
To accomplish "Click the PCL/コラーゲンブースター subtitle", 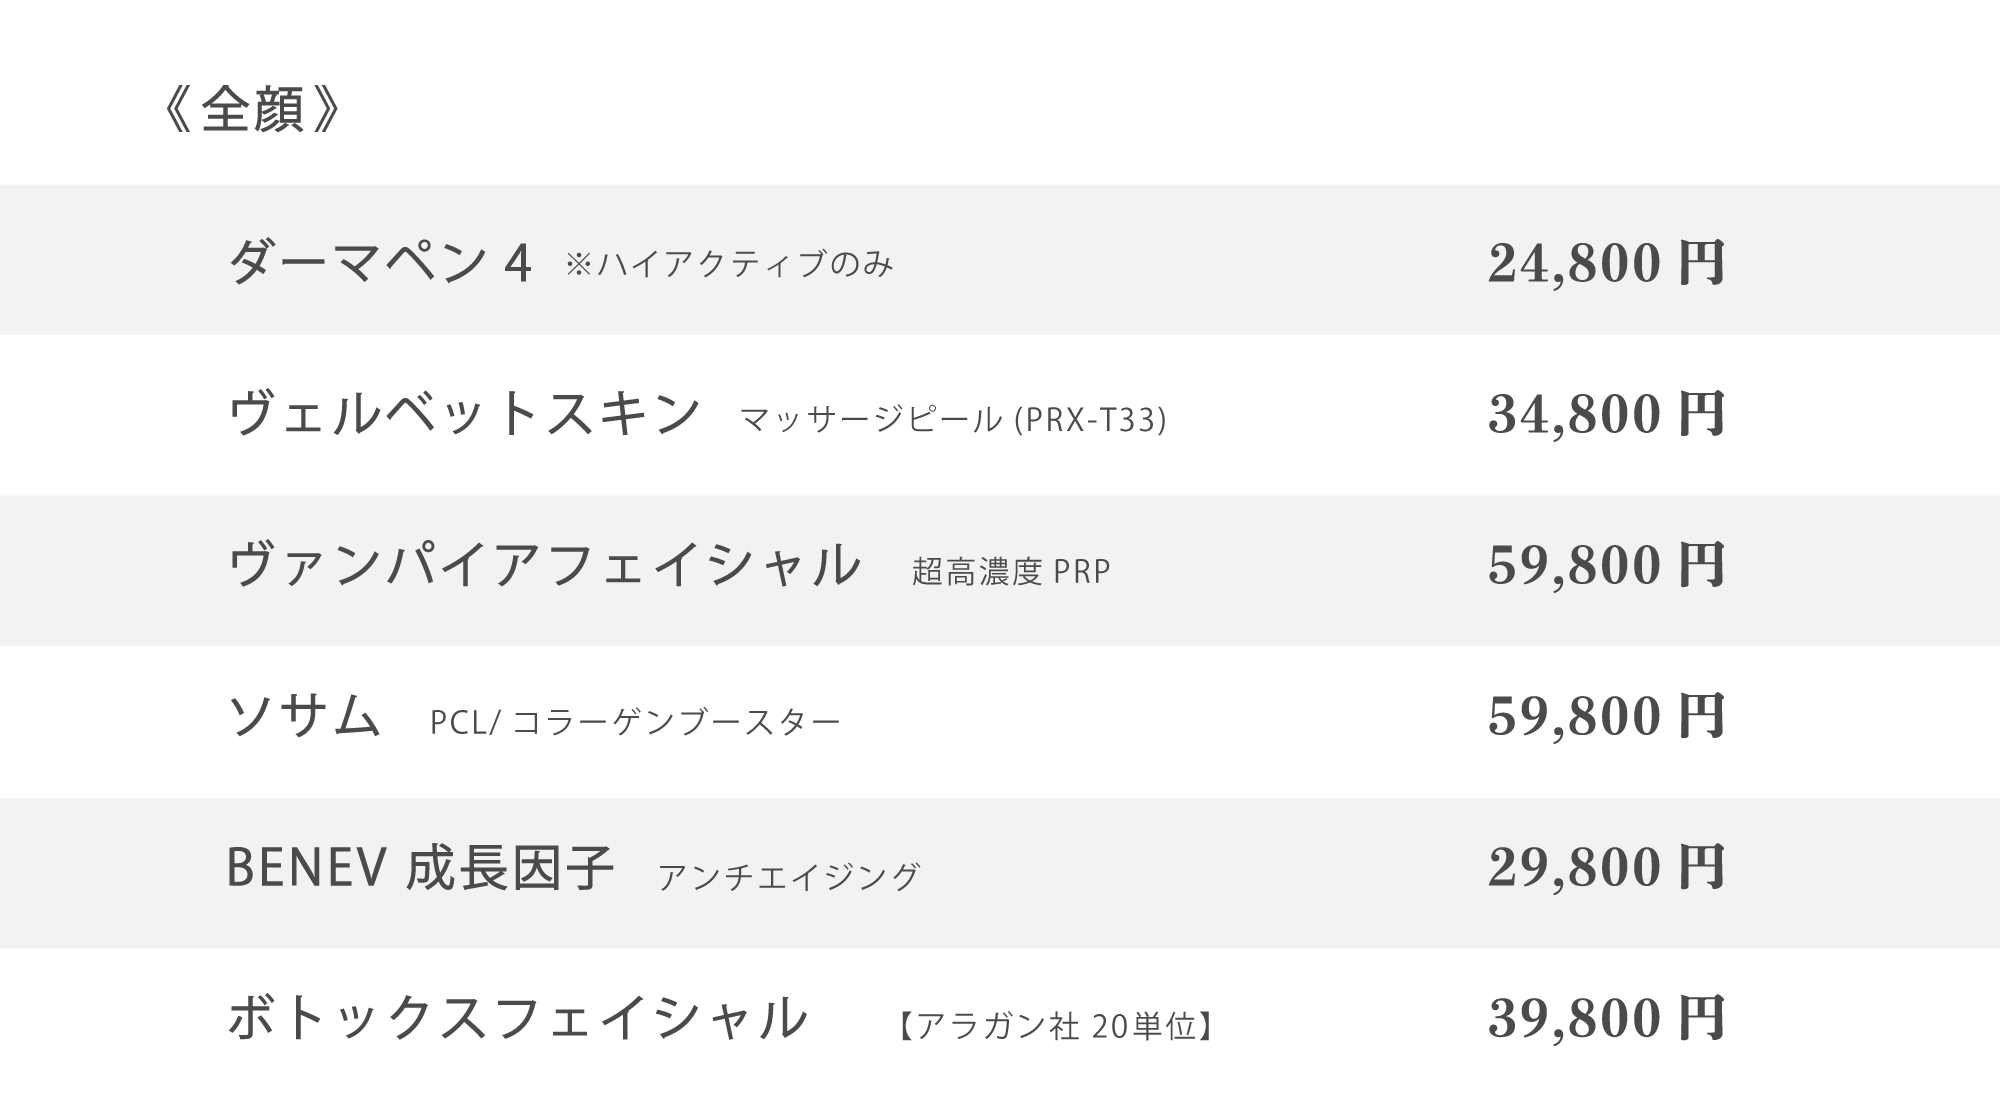I will [x=635, y=722].
